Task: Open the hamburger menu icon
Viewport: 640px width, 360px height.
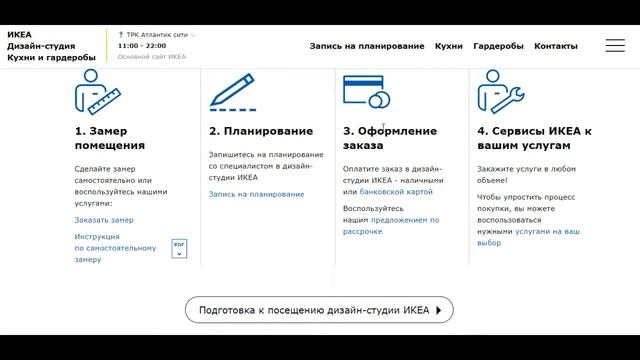Action: click(615, 45)
